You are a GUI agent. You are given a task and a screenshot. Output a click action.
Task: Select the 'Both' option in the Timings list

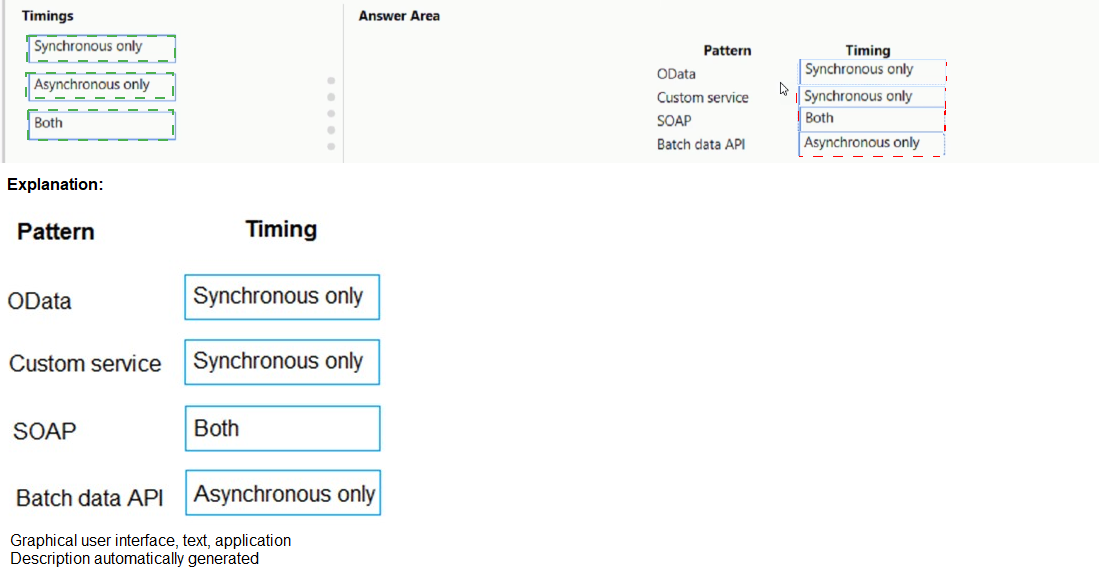pyautogui.click(x=103, y=124)
